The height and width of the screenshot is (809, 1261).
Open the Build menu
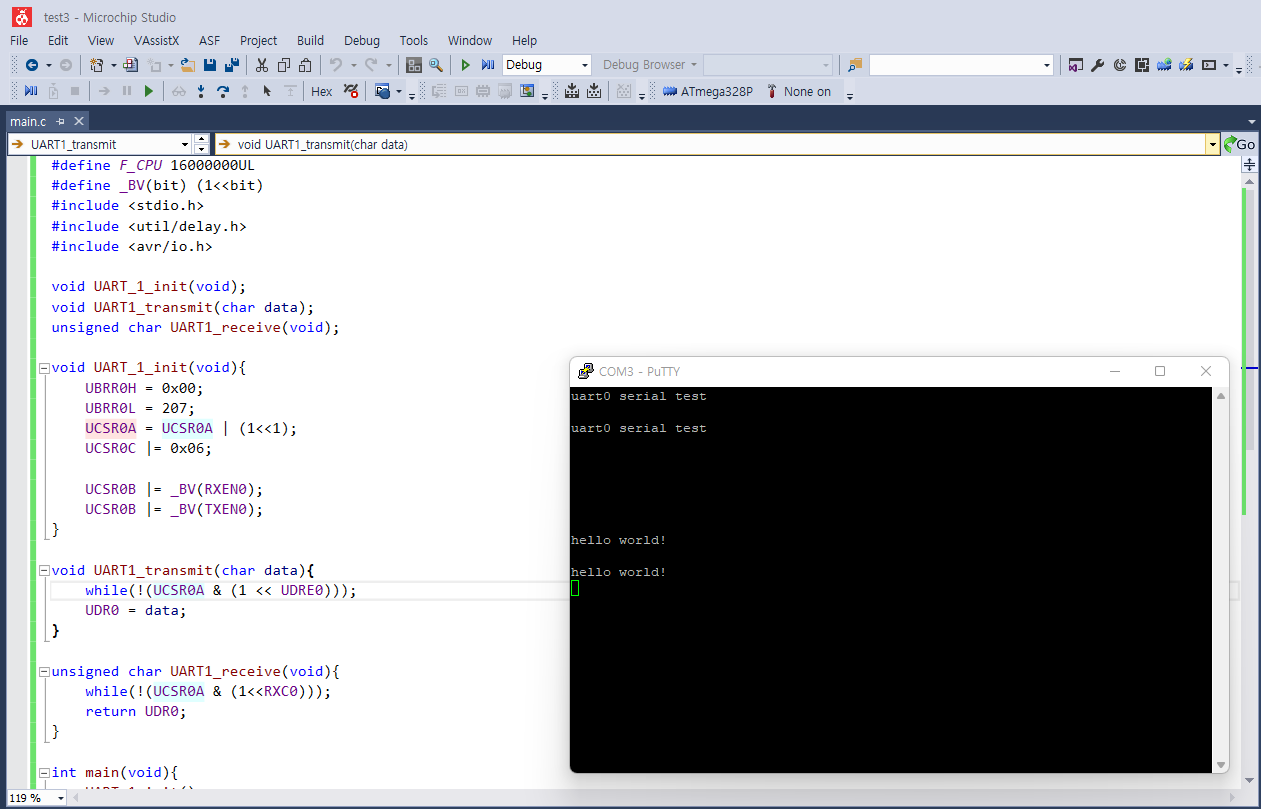click(310, 40)
